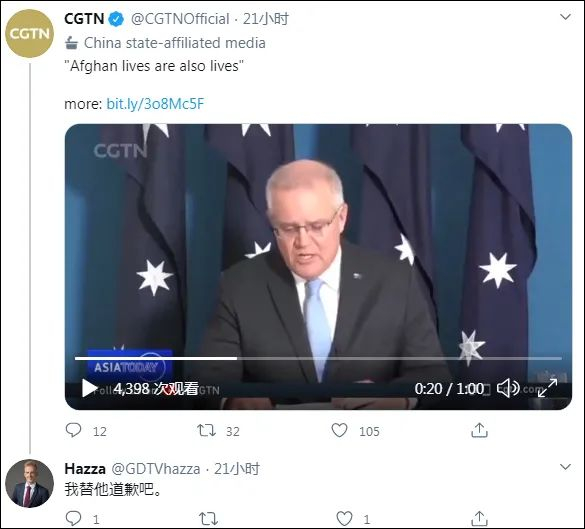This screenshot has width=585, height=529.
Task: Play the video with play button
Action: [89, 388]
